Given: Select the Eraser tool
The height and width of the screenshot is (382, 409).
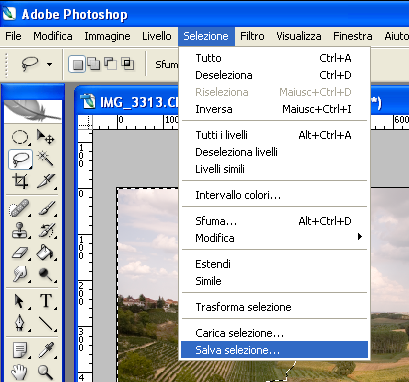Looking at the screenshot, I should pyautogui.click(x=20, y=253).
